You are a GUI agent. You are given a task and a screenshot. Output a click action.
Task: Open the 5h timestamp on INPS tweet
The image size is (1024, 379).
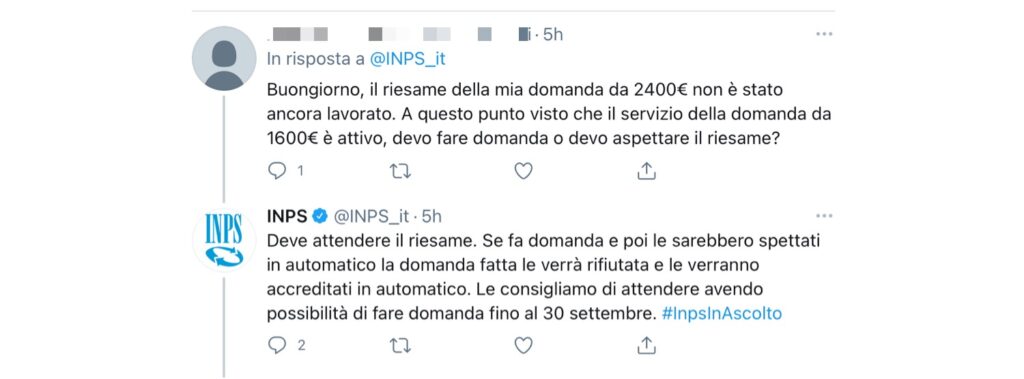(432, 216)
